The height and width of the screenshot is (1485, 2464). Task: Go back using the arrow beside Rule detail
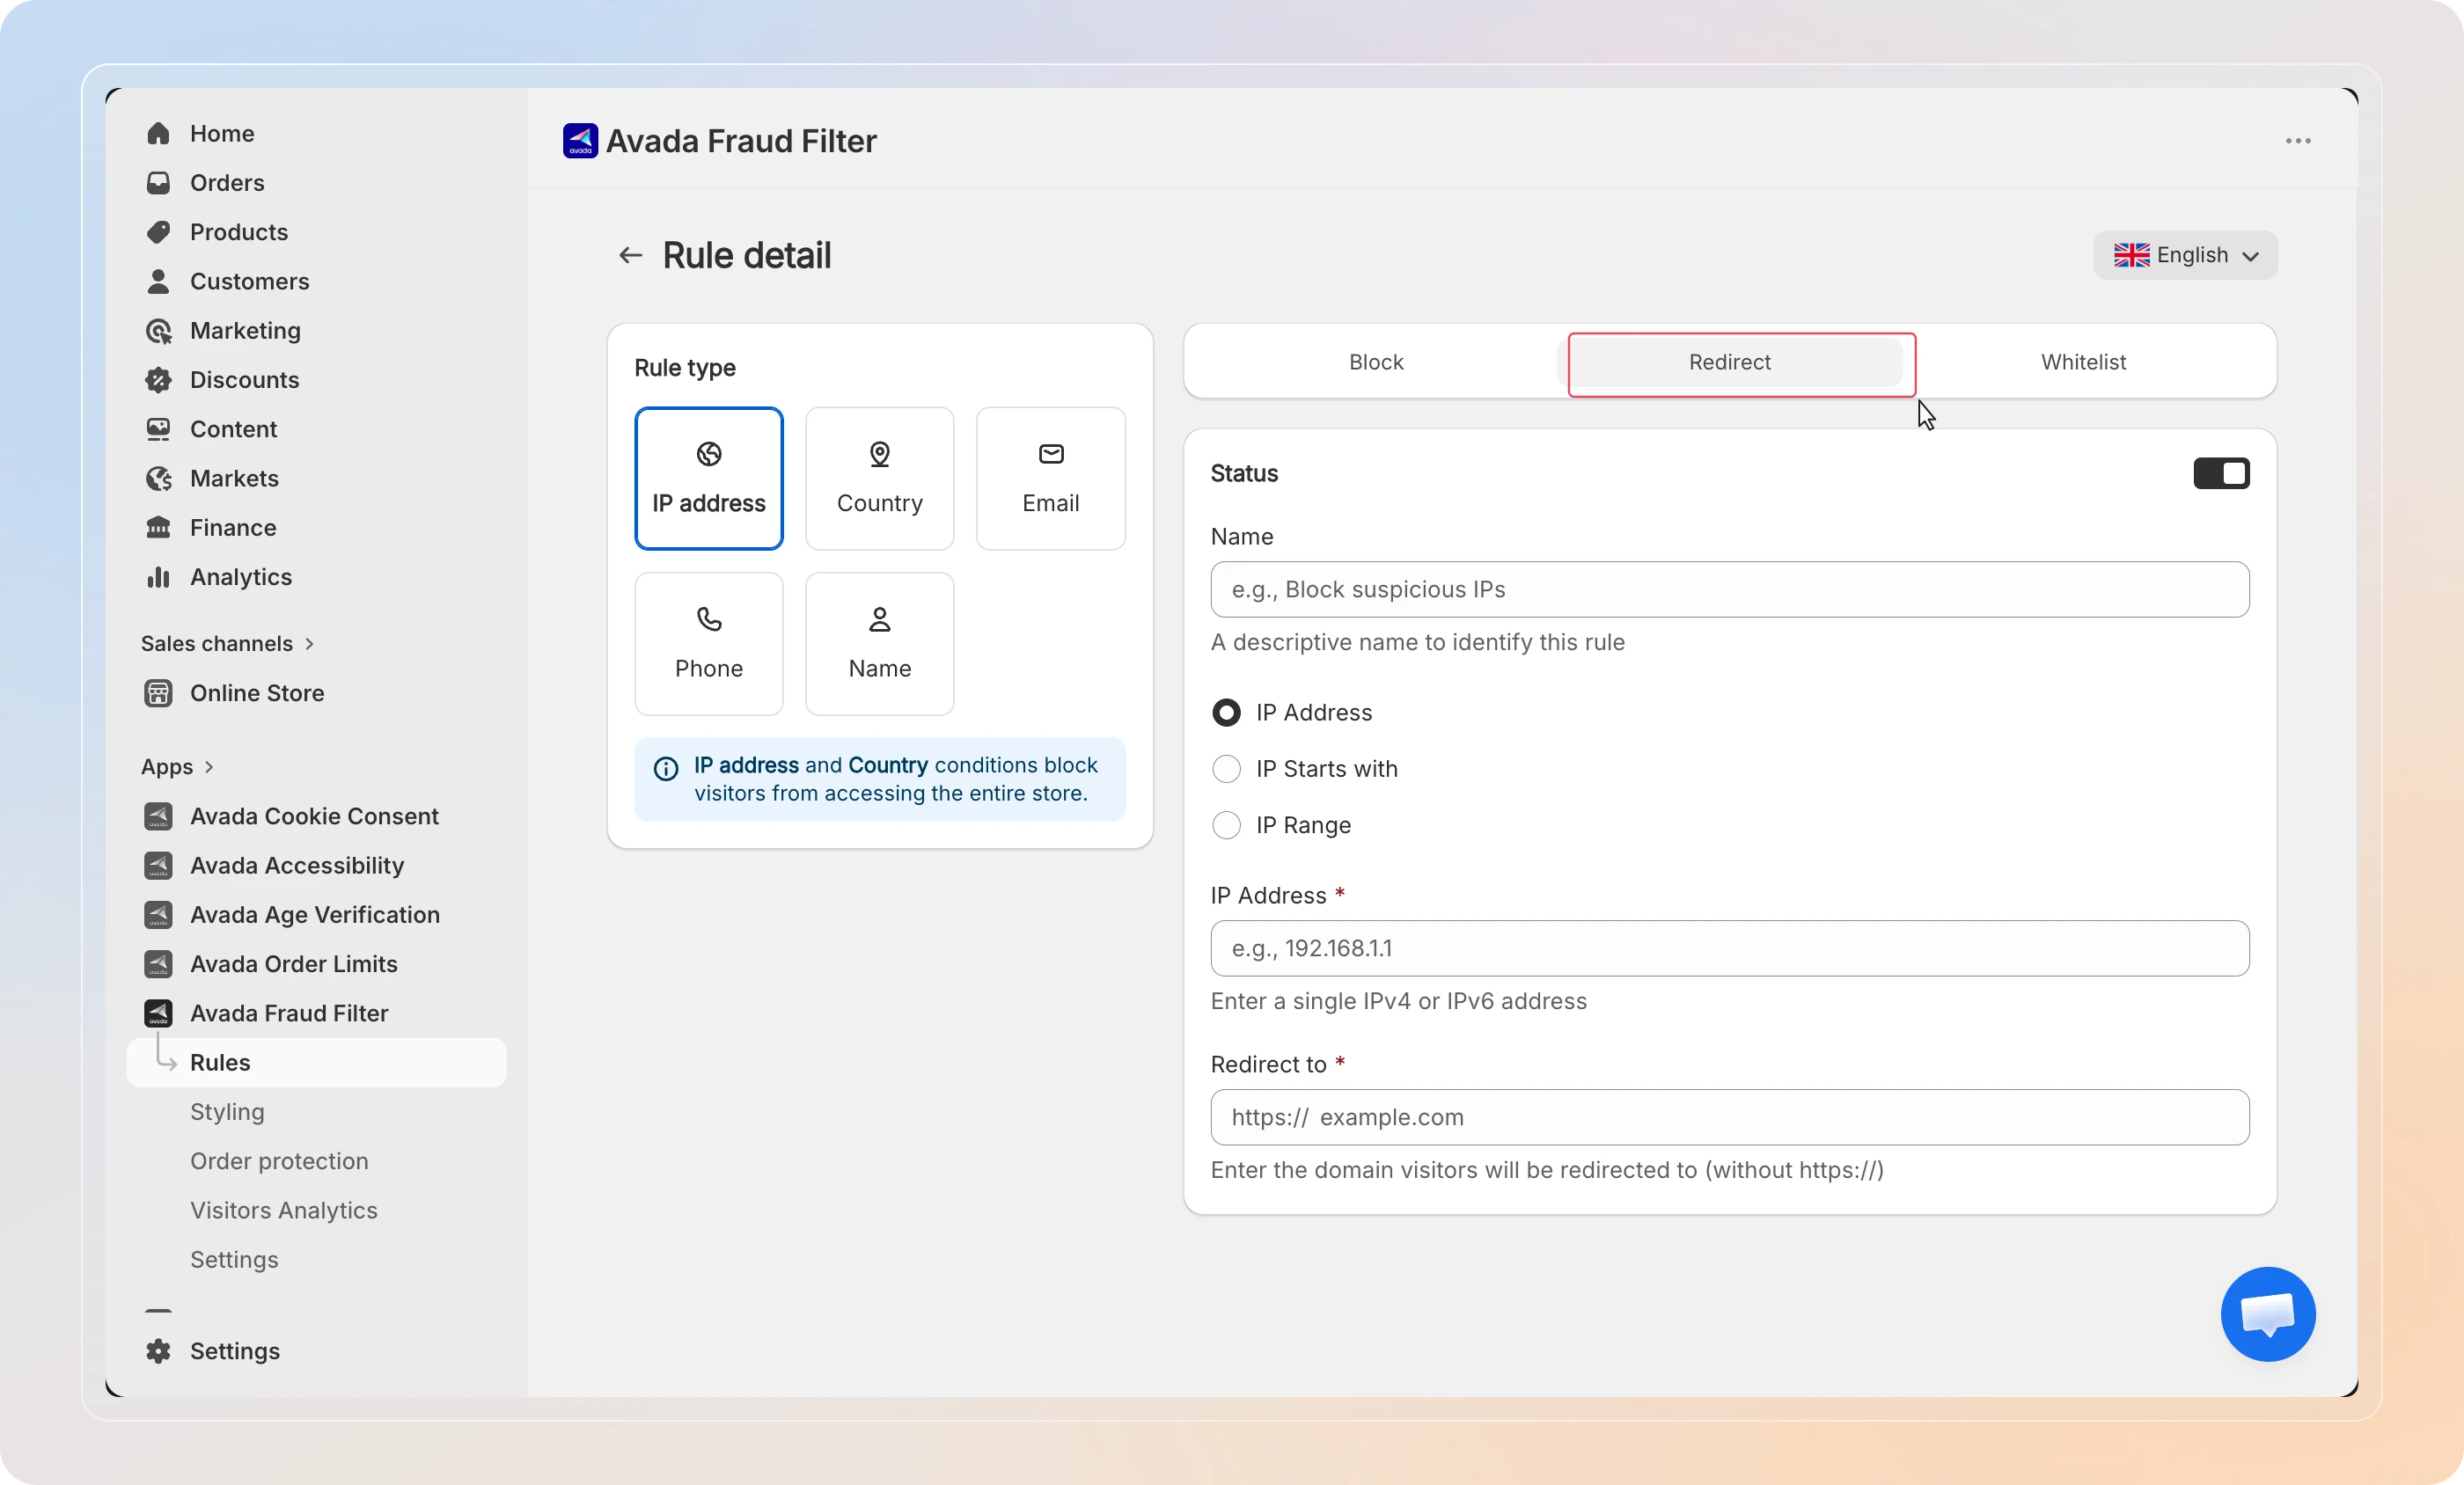tap(630, 256)
